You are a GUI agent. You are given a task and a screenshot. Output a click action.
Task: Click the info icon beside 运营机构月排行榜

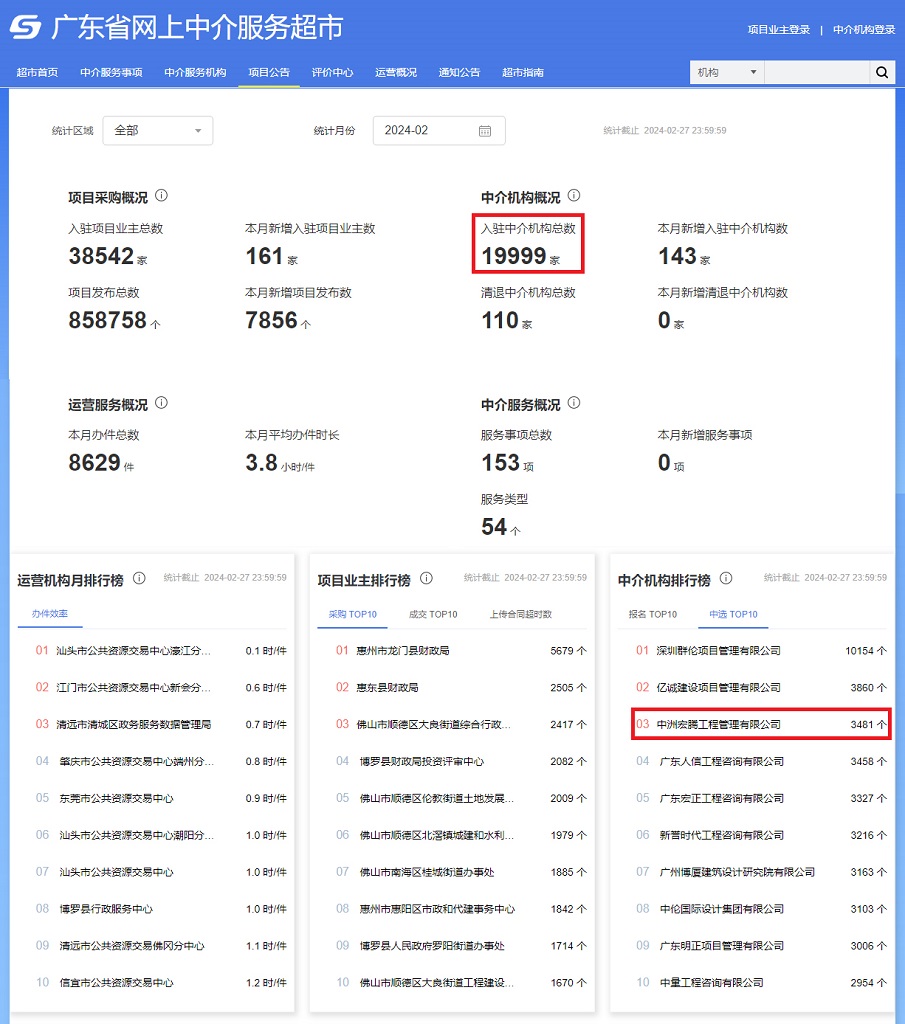pyautogui.click(x=137, y=578)
